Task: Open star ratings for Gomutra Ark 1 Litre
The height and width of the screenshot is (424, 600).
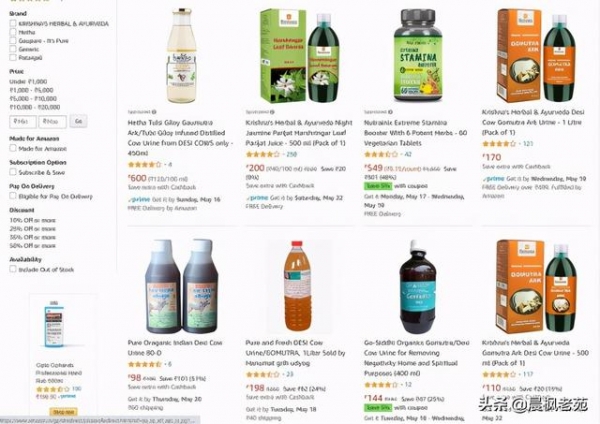Action: [499, 144]
